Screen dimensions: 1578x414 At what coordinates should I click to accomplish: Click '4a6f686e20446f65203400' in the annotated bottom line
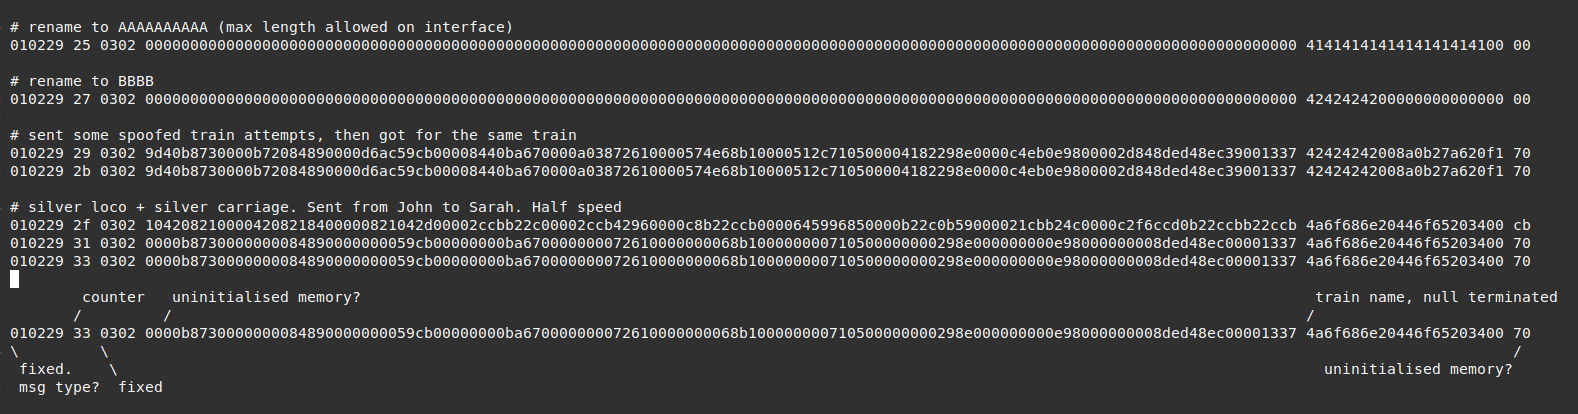point(1405,333)
